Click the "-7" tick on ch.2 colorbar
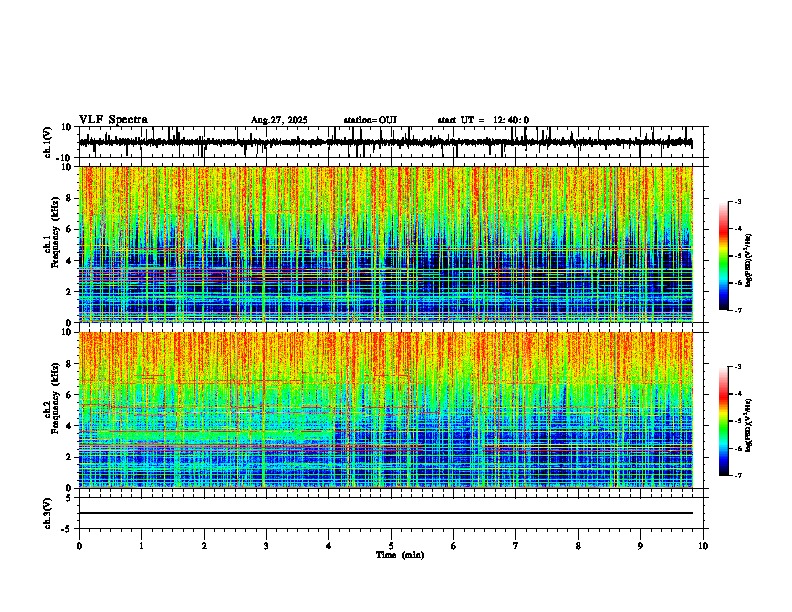The height and width of the screenshot is (612, 792). pyautogui.click(x=738, y=476)
